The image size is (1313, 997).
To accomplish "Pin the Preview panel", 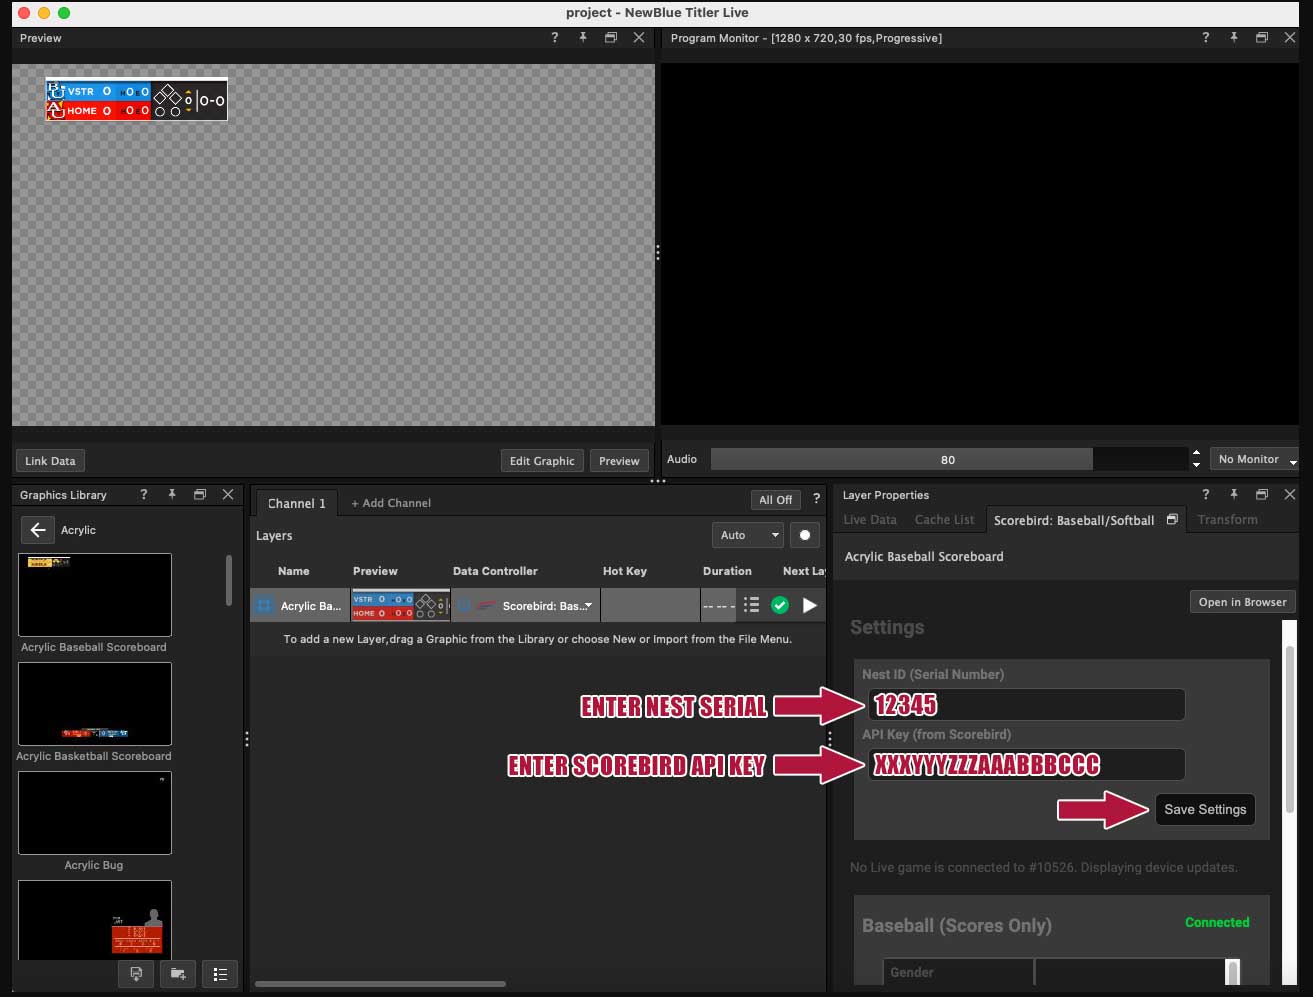I will click(x=583, y=38).
